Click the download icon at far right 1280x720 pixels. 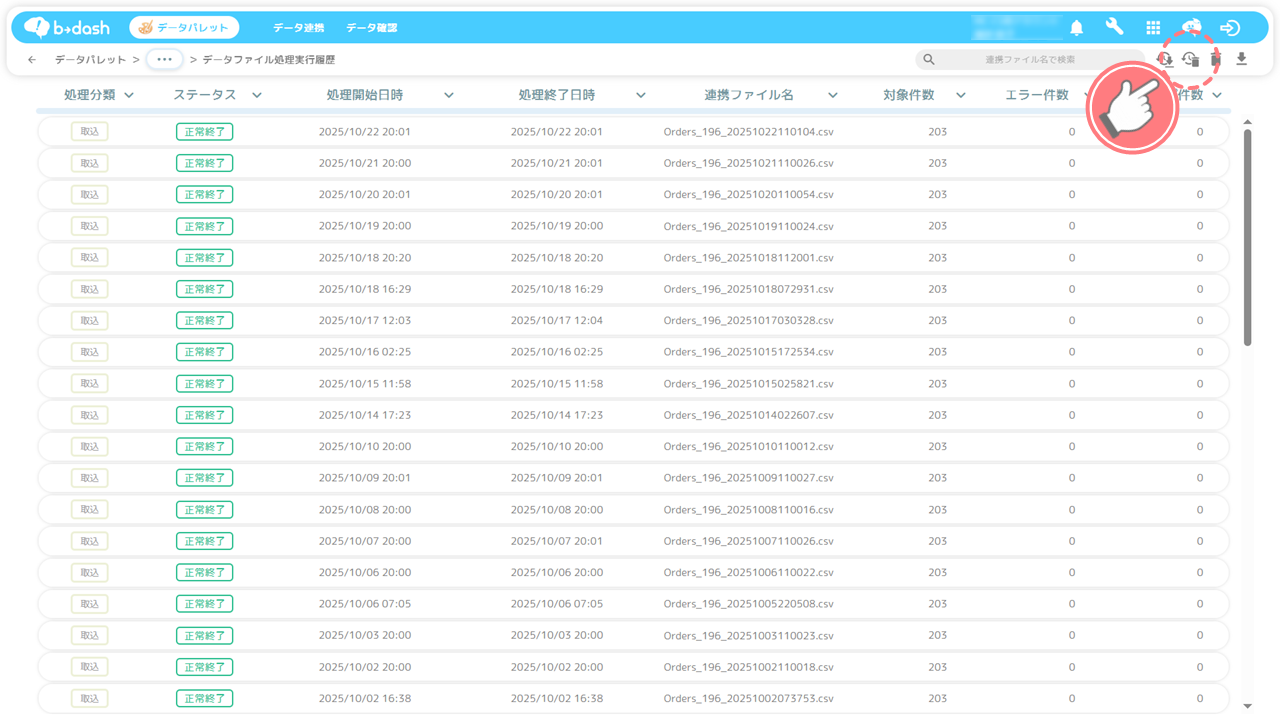pos(1241,60)
